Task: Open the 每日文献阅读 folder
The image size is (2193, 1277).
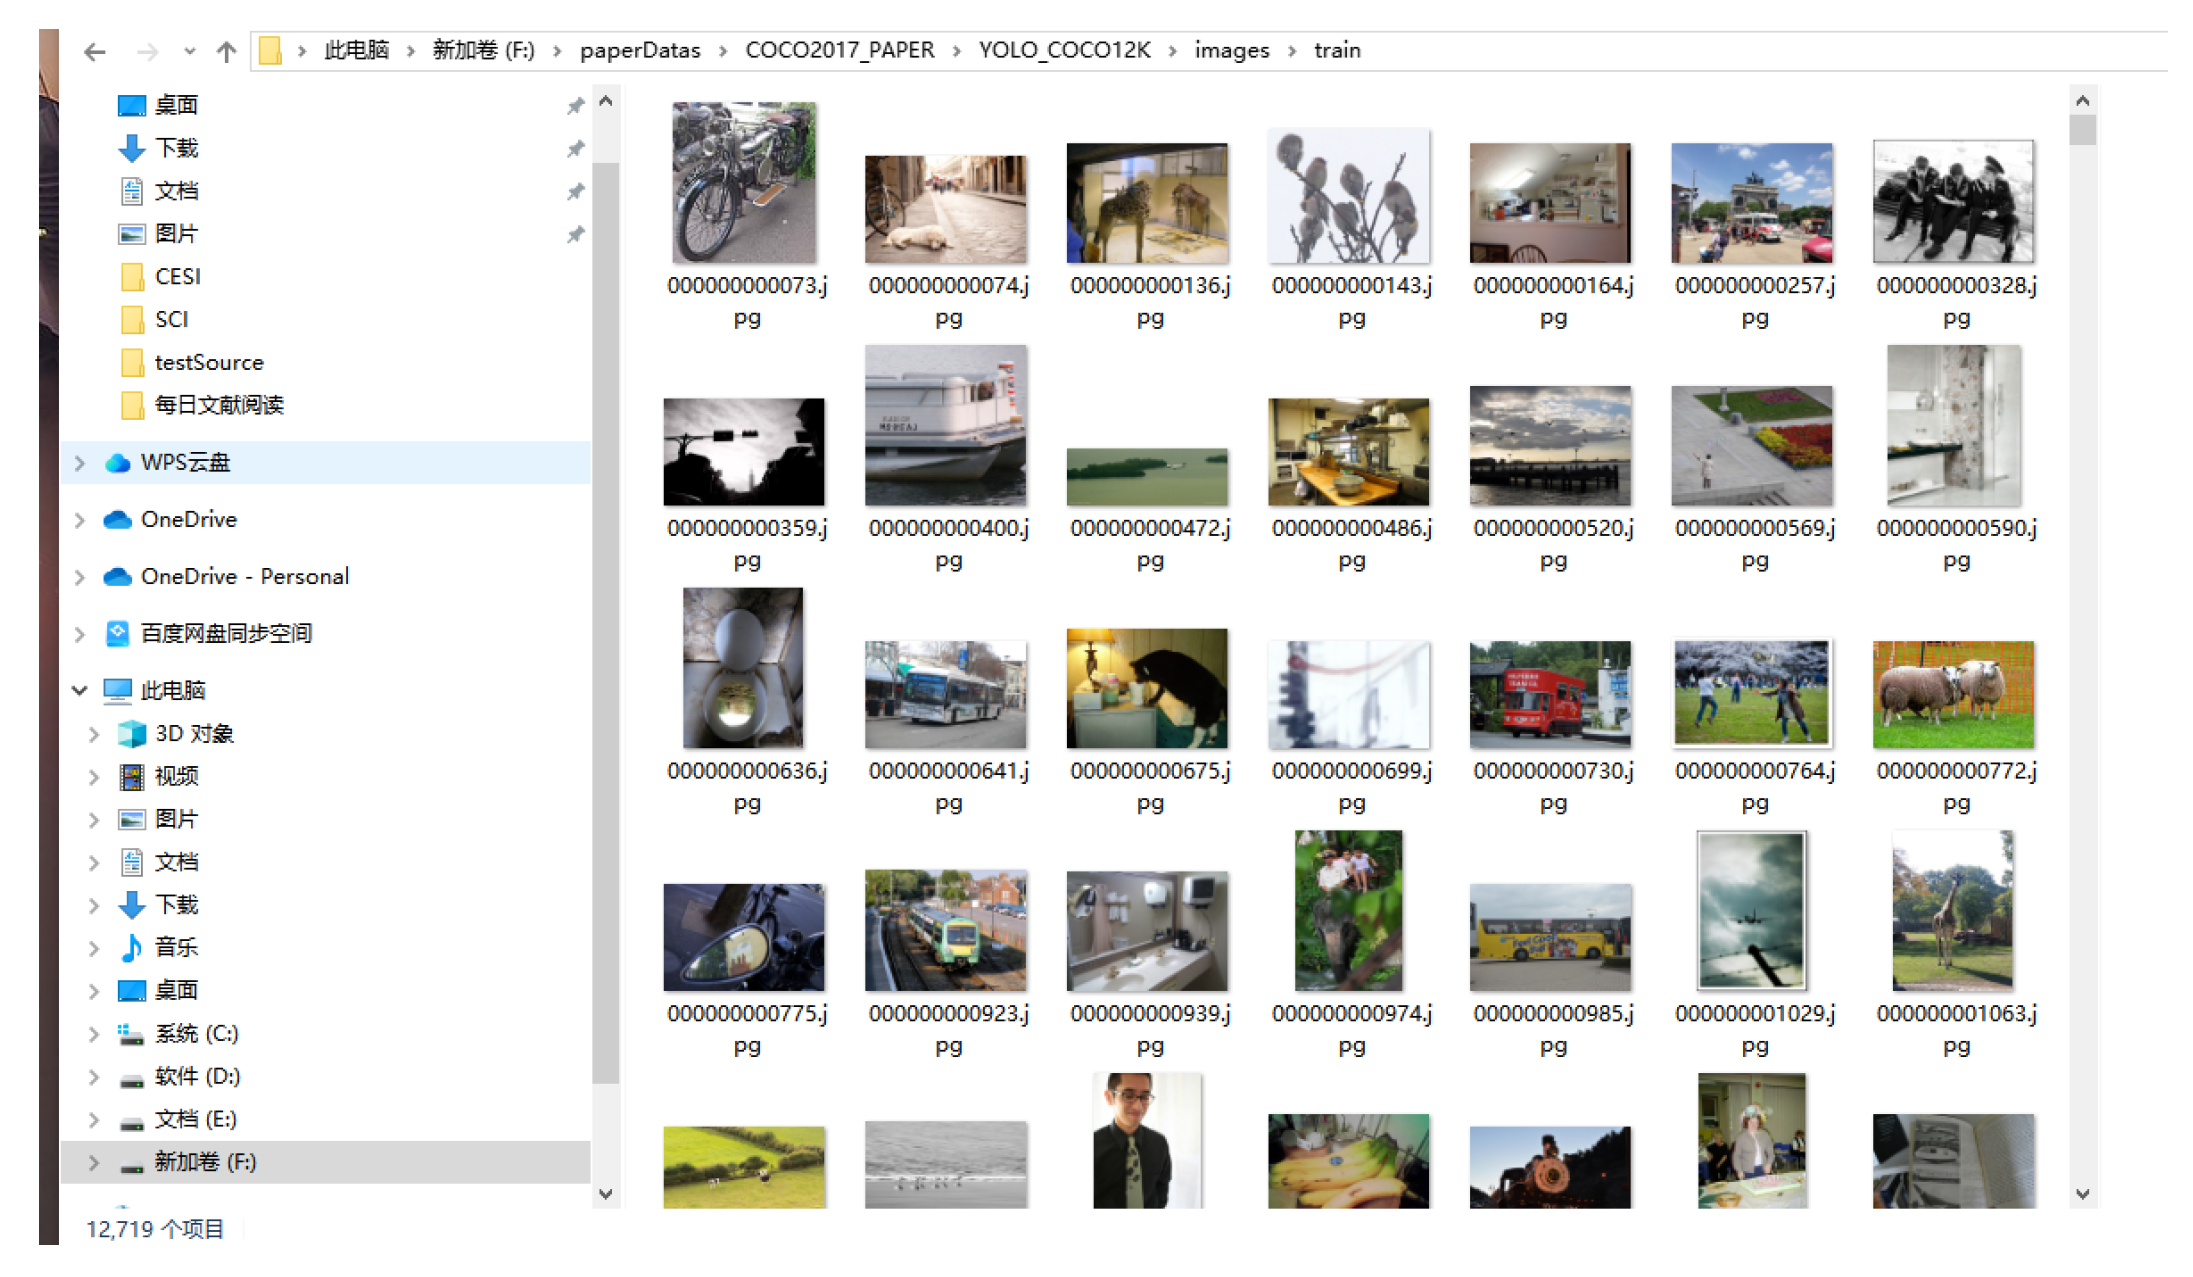Action: click(218, 405)
